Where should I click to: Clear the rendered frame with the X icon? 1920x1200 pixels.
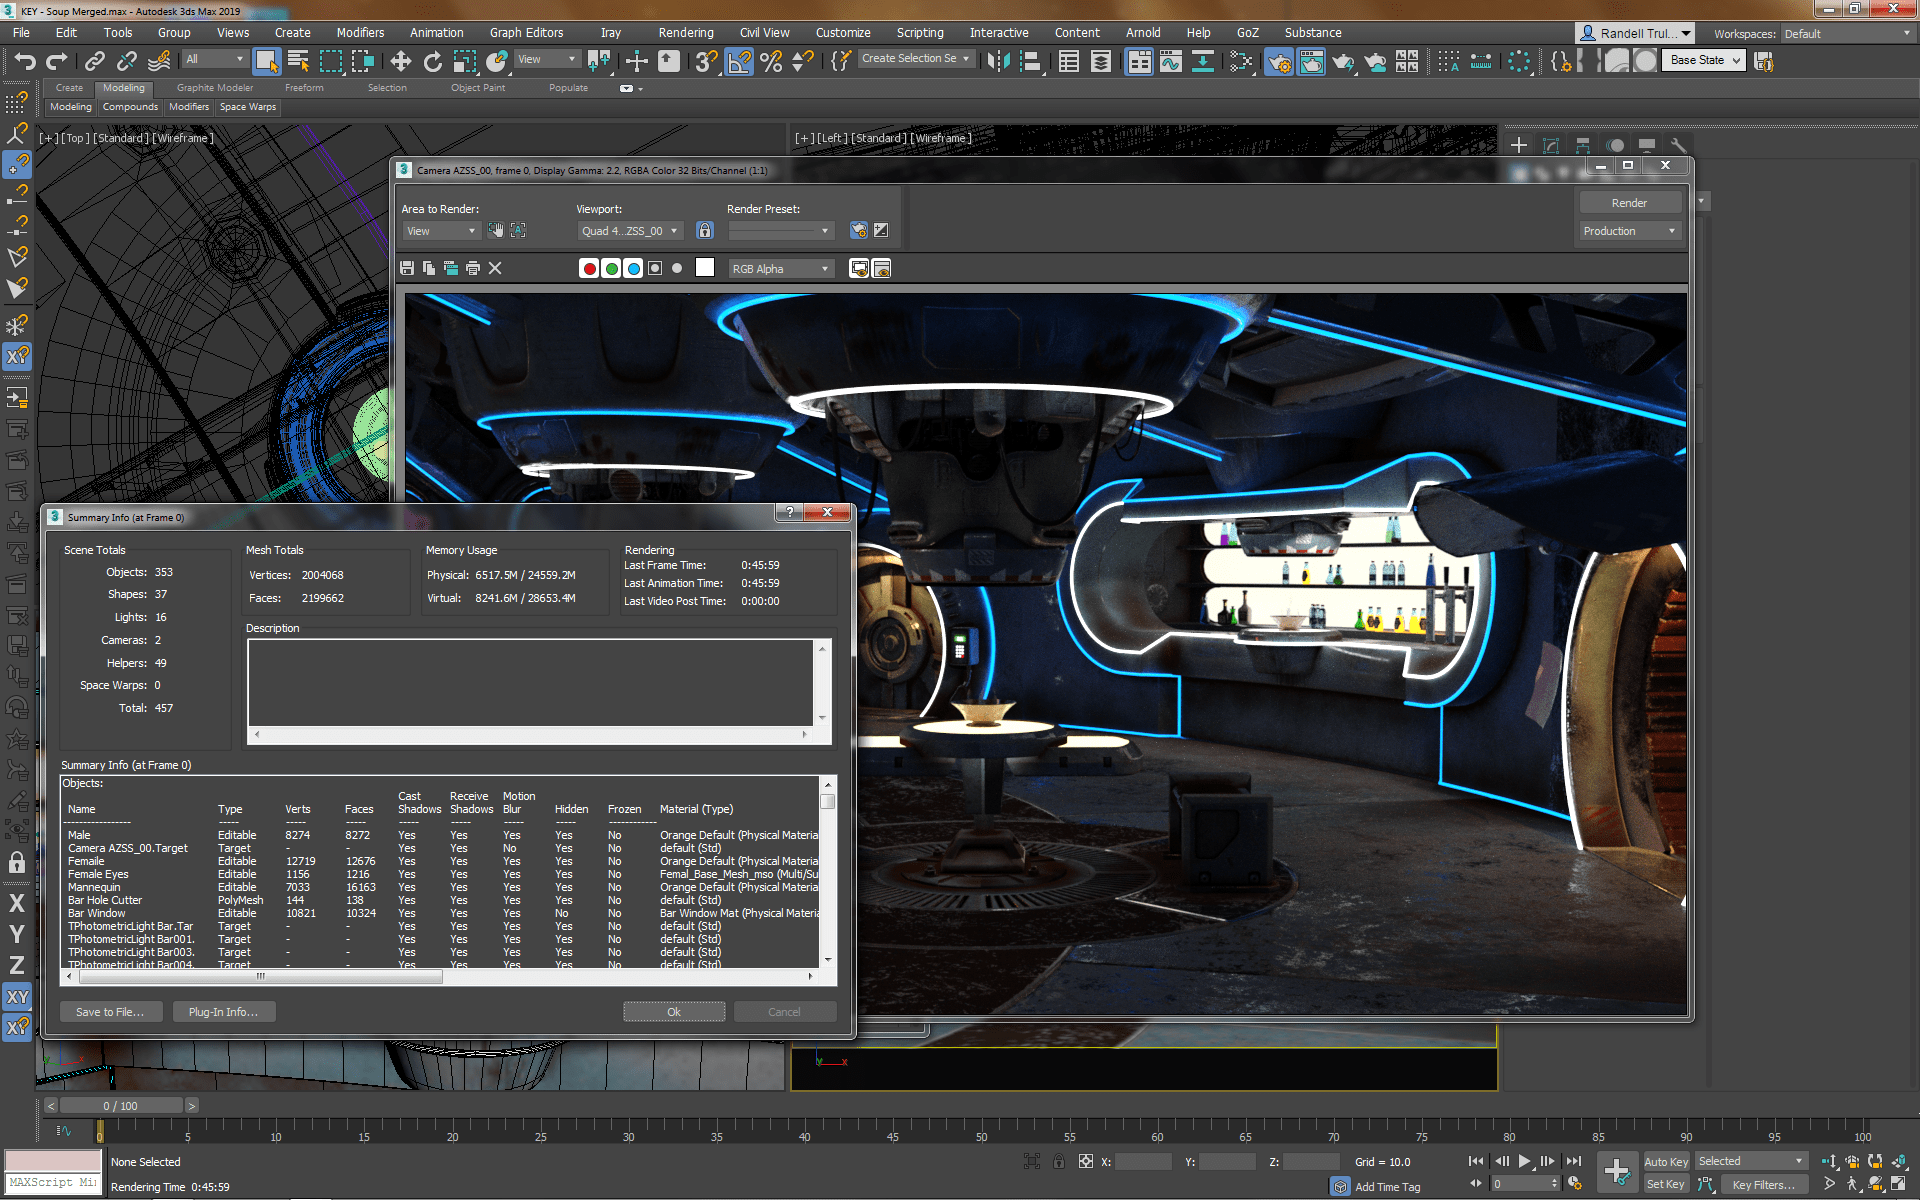point(495,268)
